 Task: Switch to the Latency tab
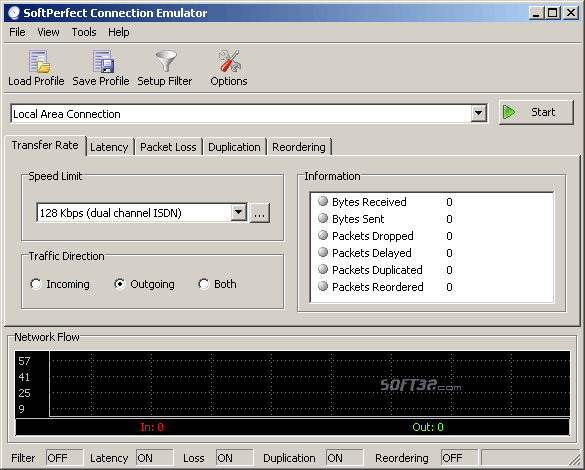click(x=109, y=147)
